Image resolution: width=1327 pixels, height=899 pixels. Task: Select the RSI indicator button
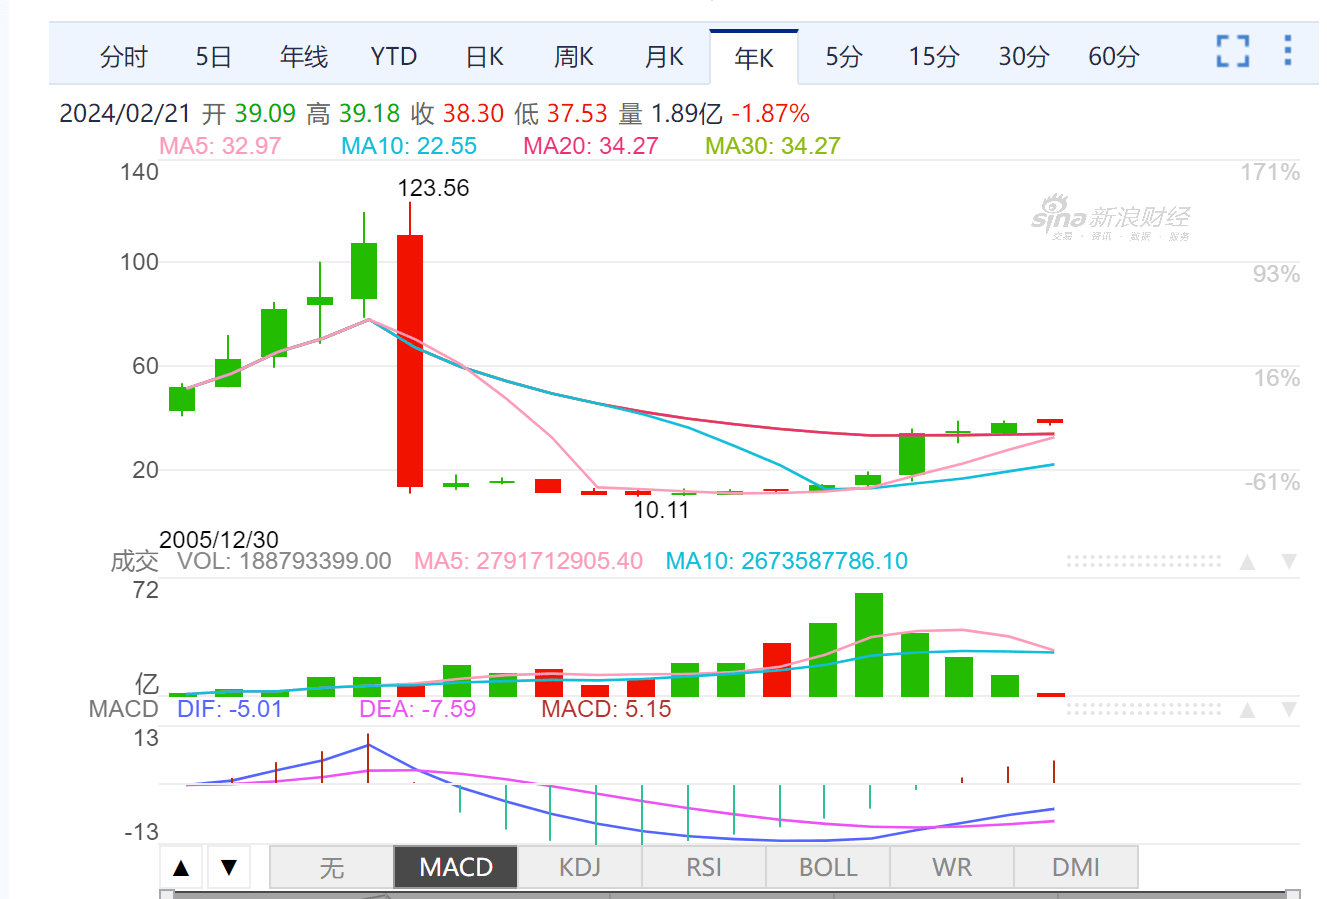(x=704, y=866)
